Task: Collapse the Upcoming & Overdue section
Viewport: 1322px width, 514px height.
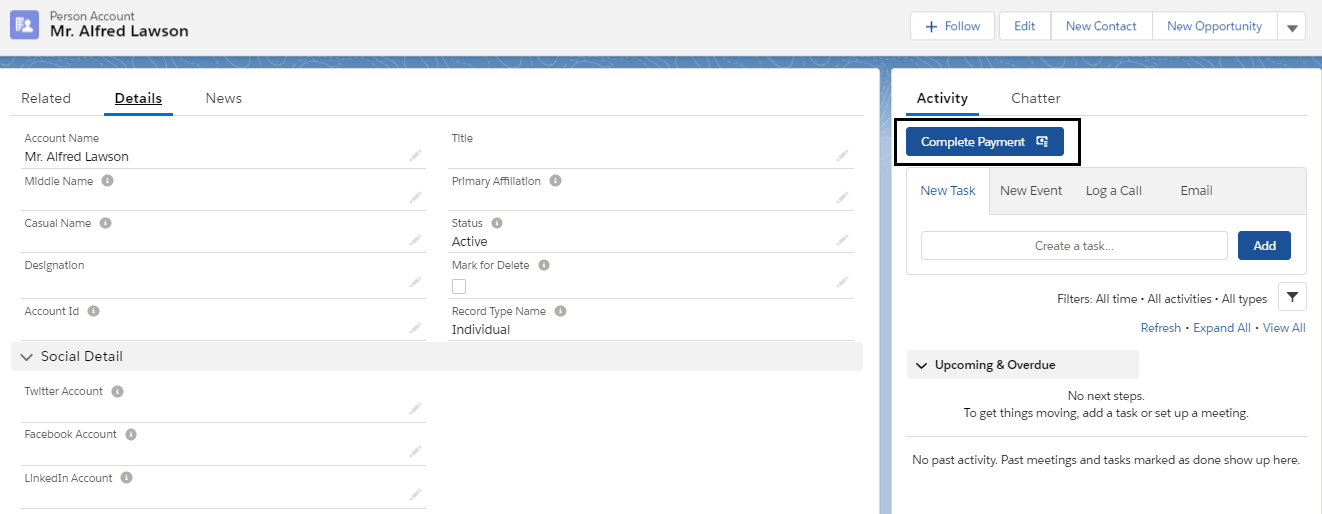Action: [920, 365]
